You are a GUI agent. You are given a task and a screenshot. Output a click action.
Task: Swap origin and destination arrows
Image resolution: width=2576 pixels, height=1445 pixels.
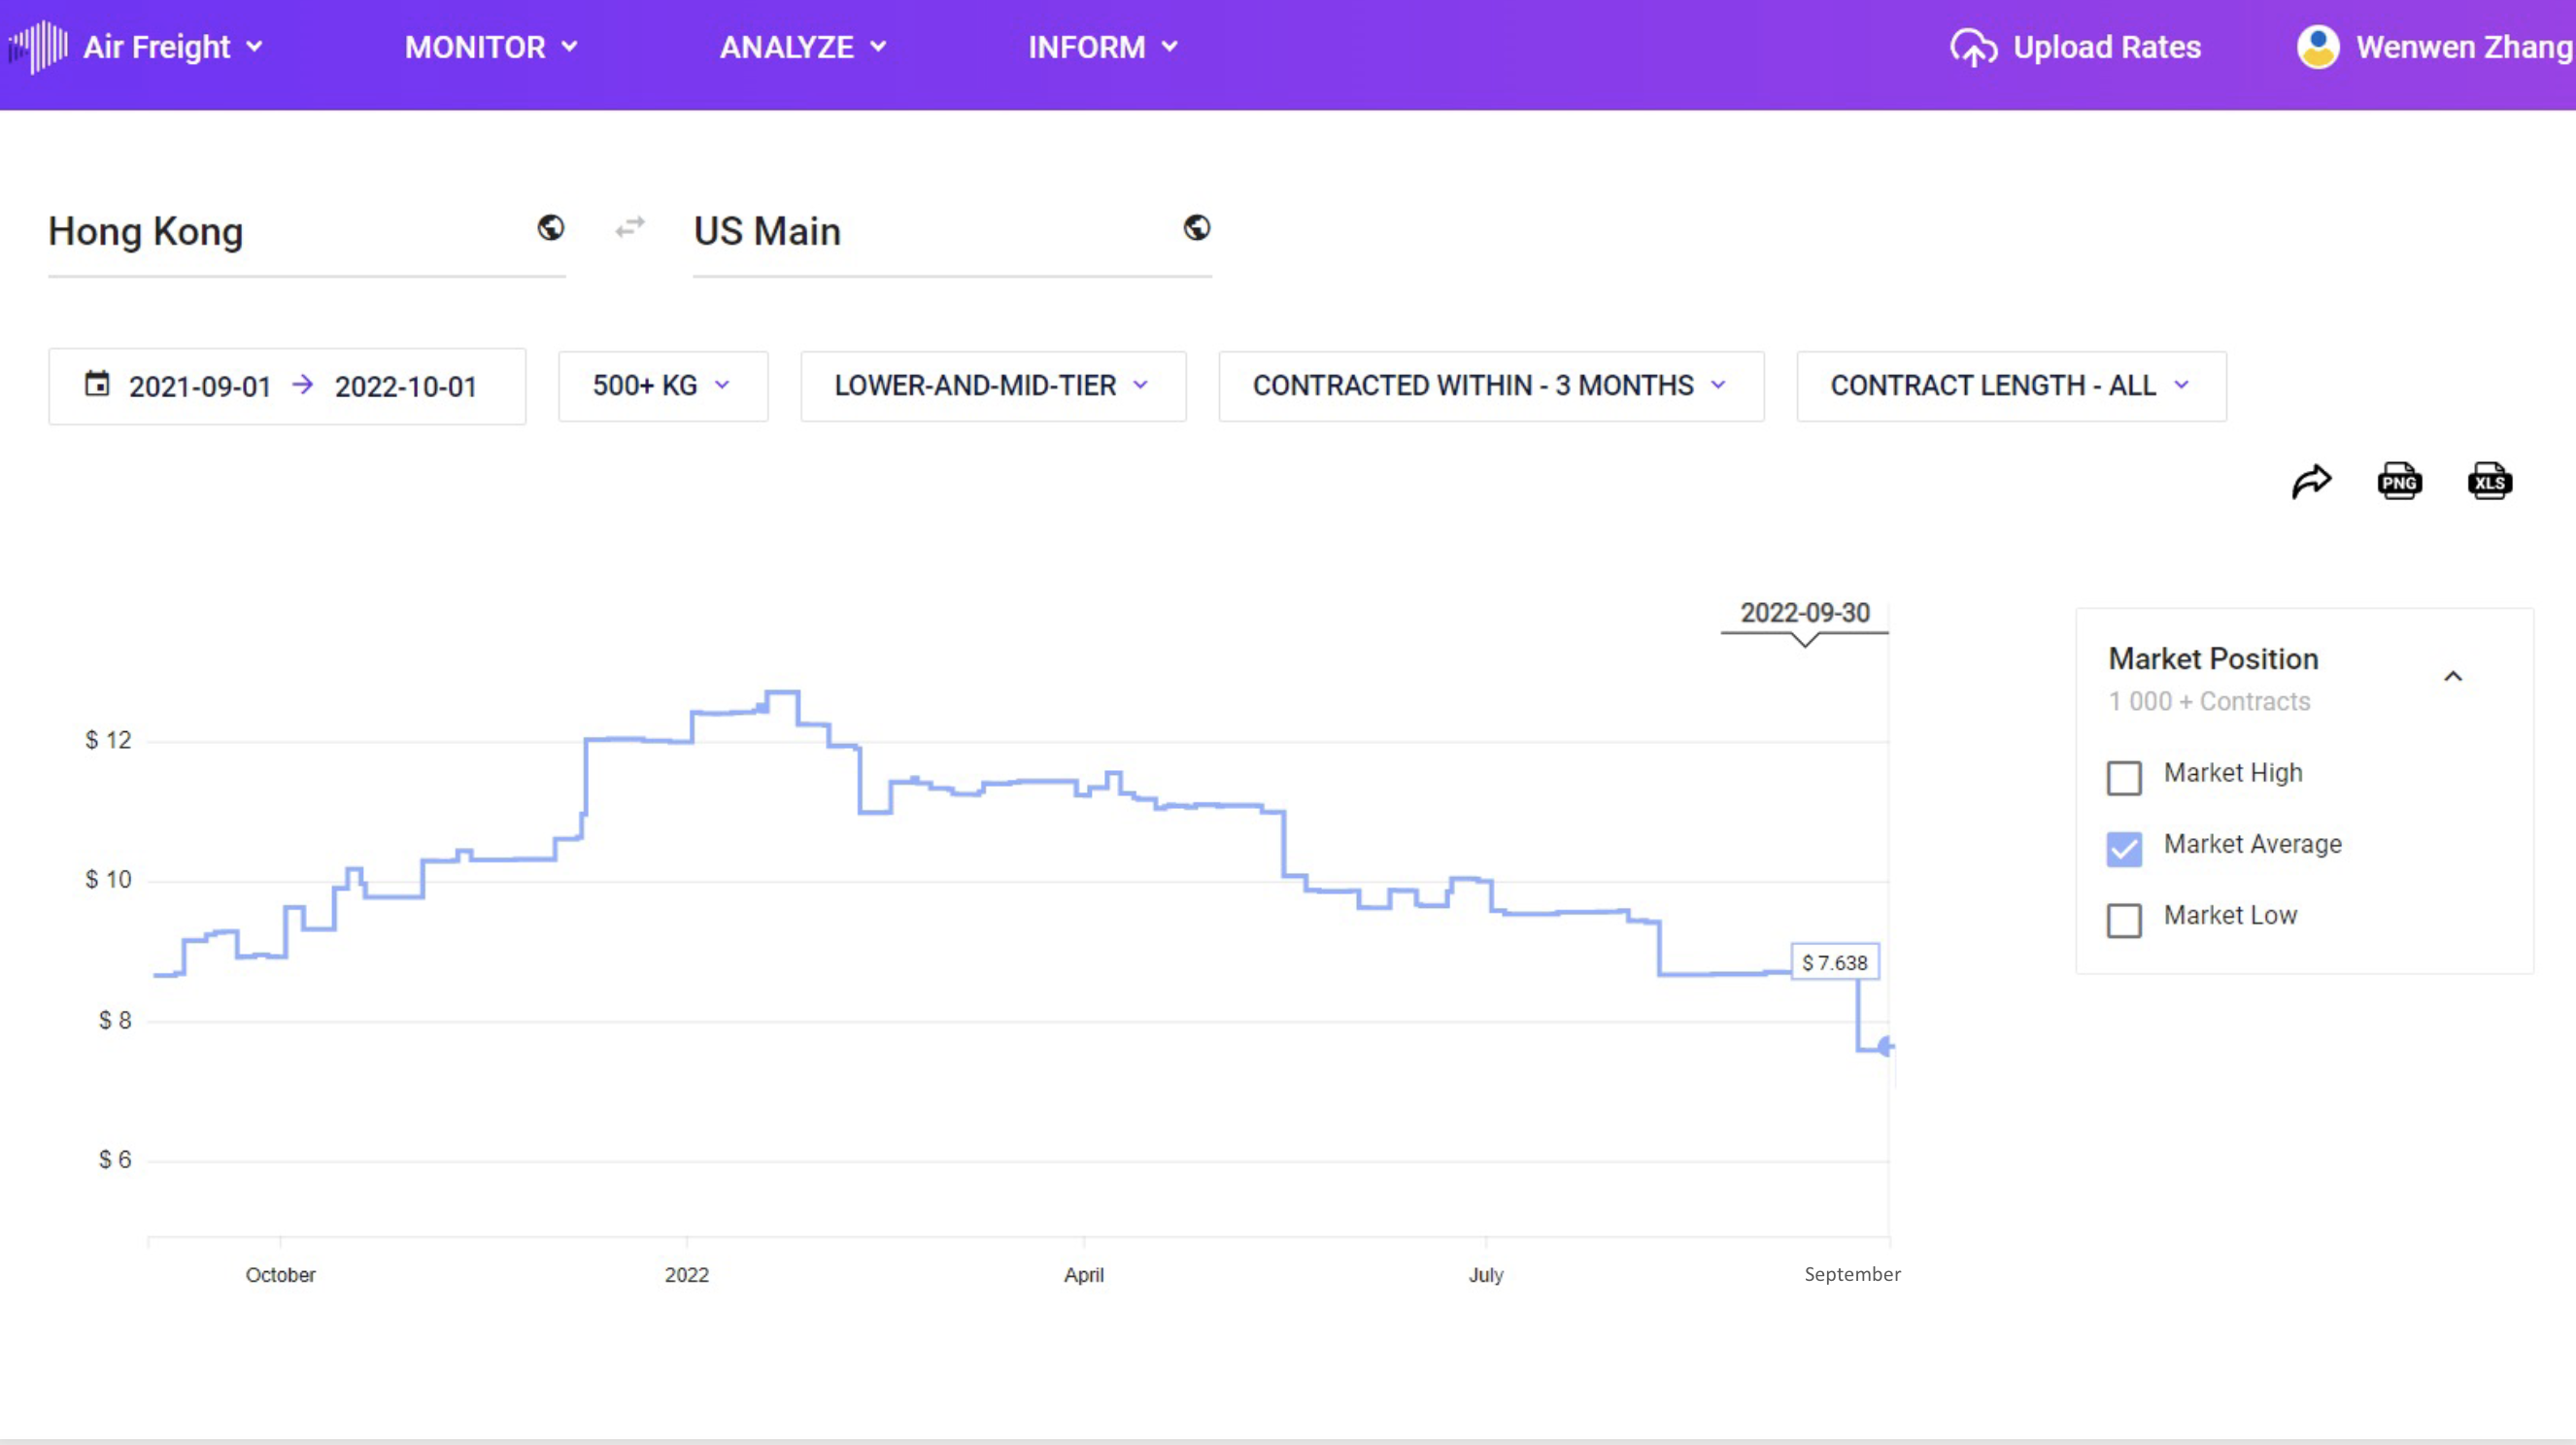click(629, 229)
